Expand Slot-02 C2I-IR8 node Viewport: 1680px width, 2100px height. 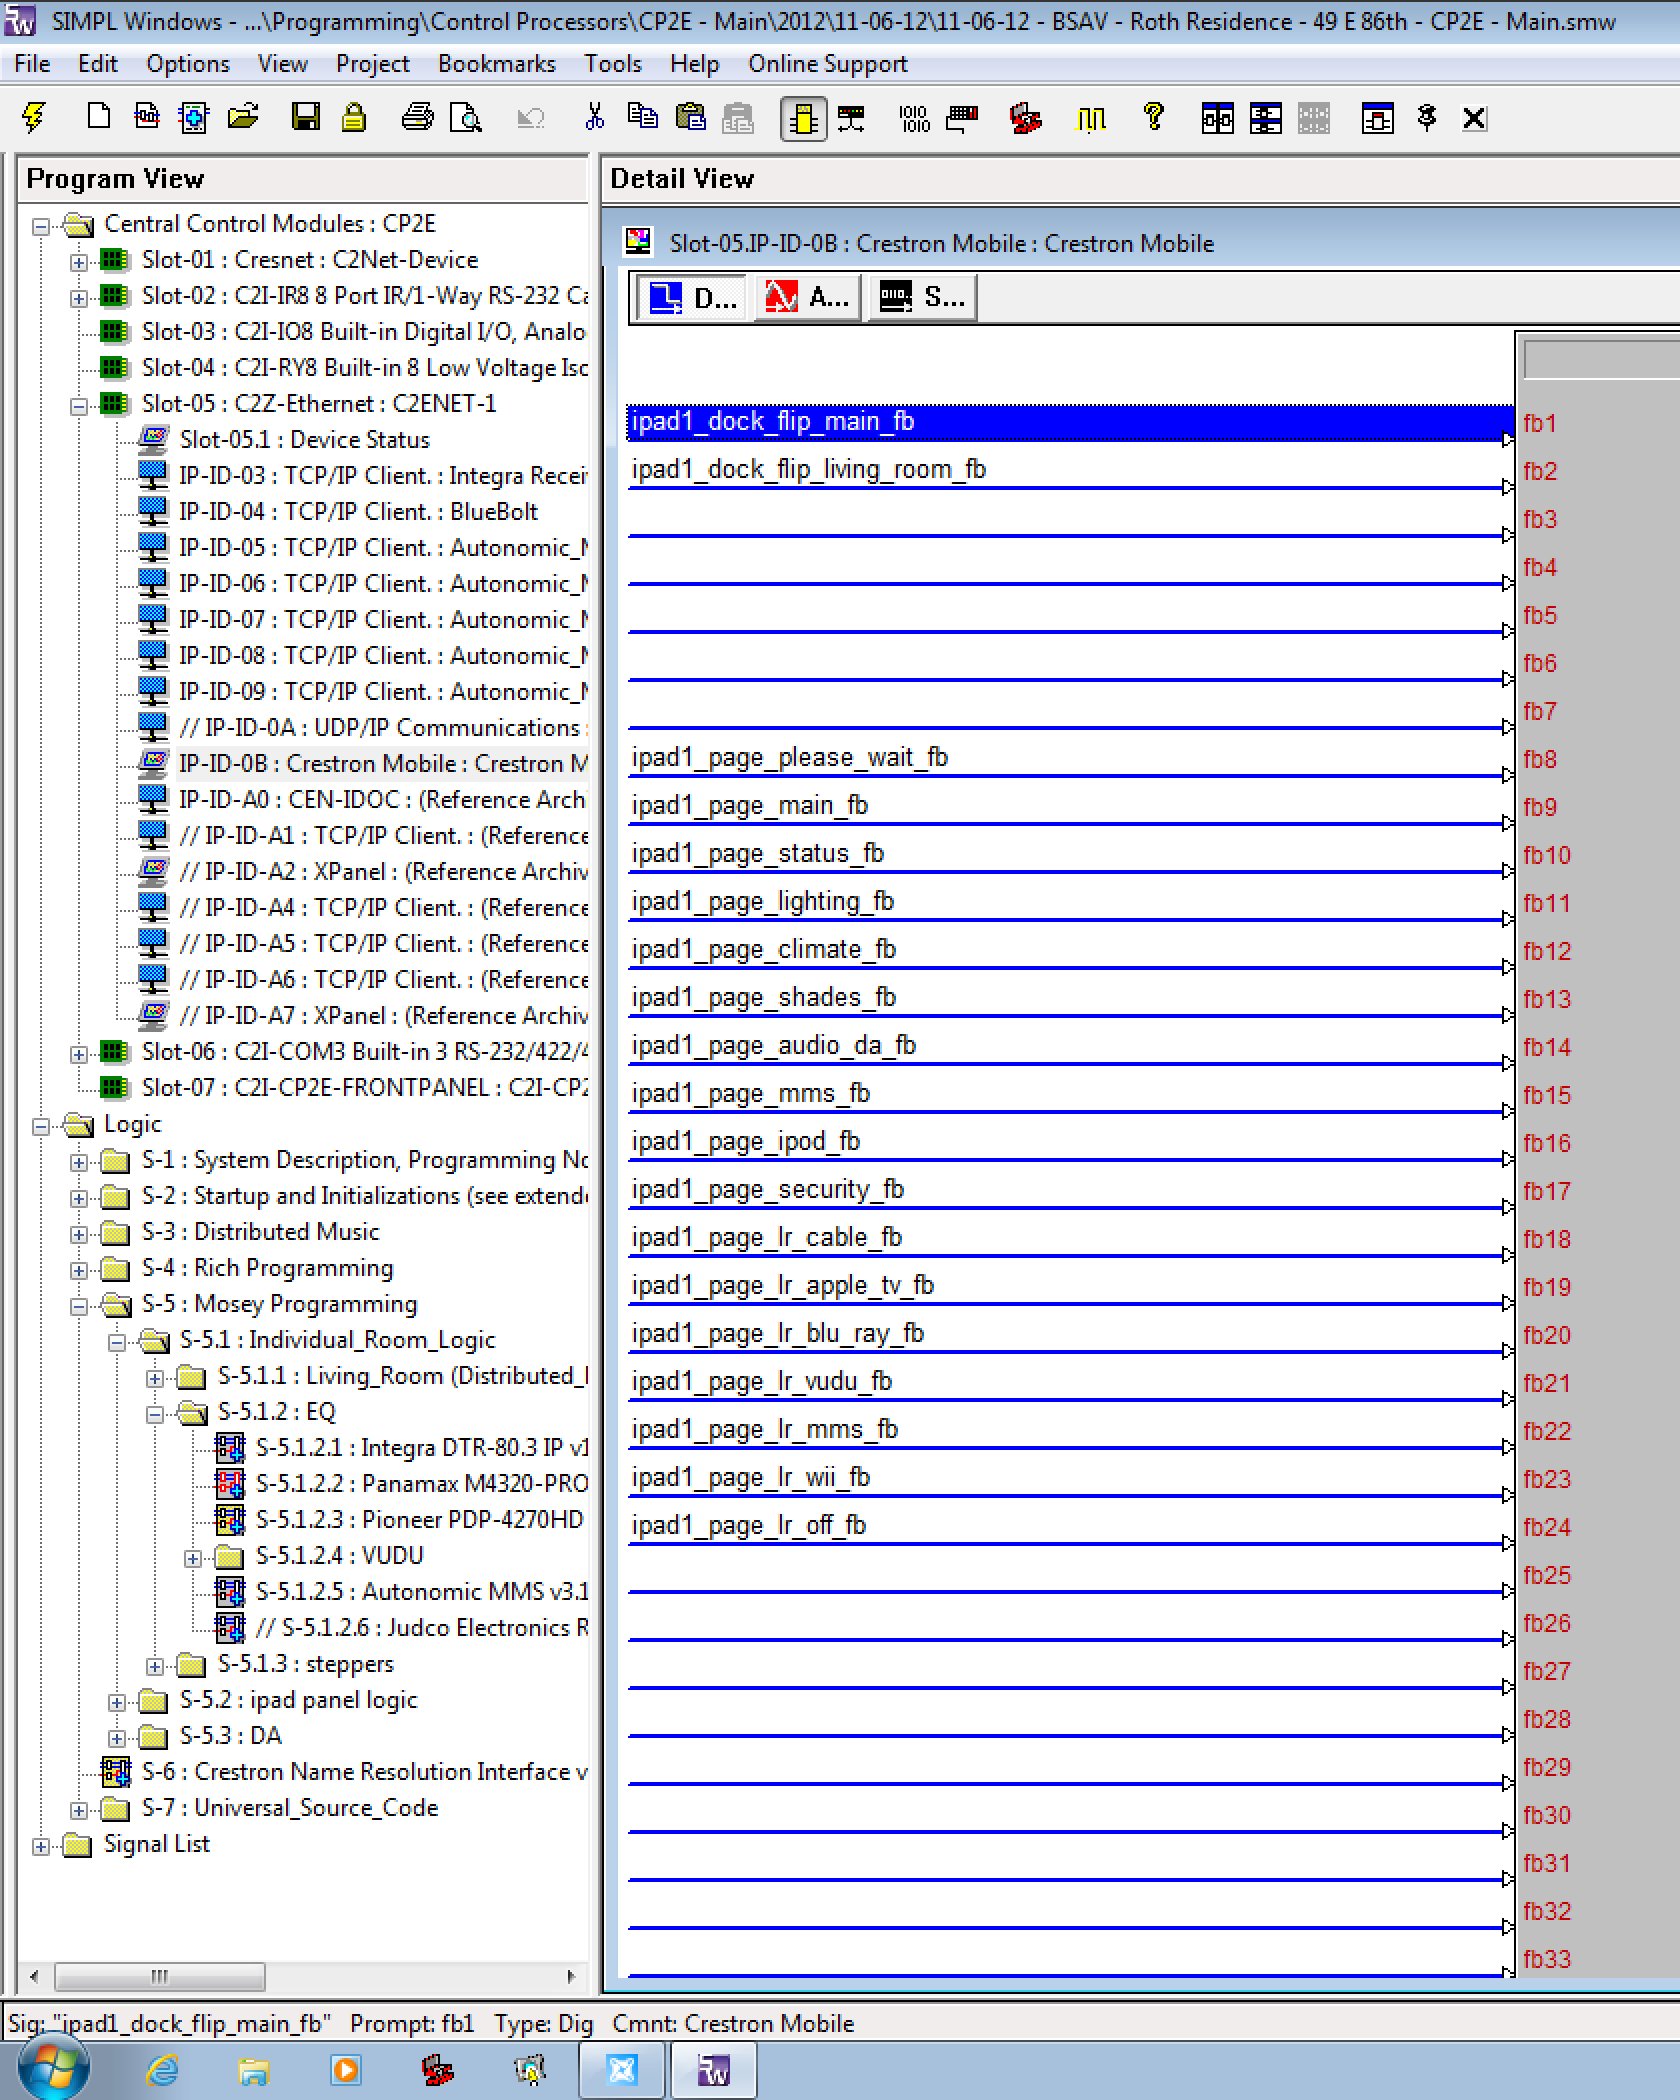(79, 298)
